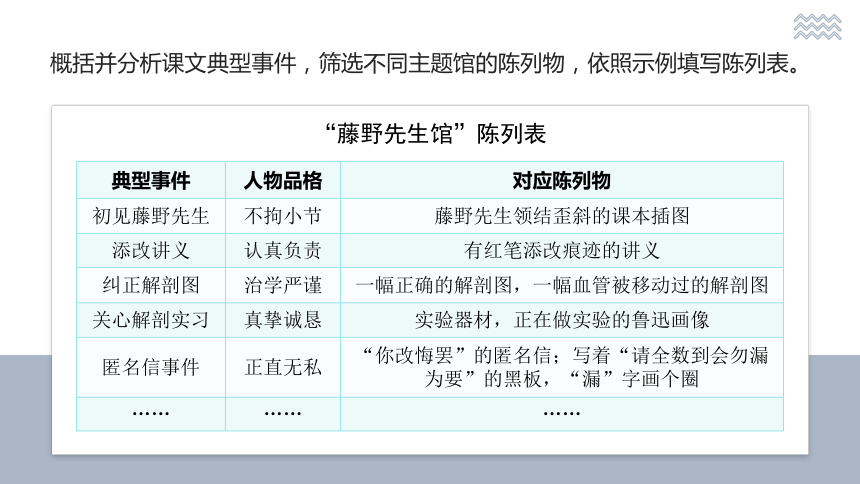Click the cell 纠正解剖图
Screen dimensions: 860x484
click(x=151, y=285)
